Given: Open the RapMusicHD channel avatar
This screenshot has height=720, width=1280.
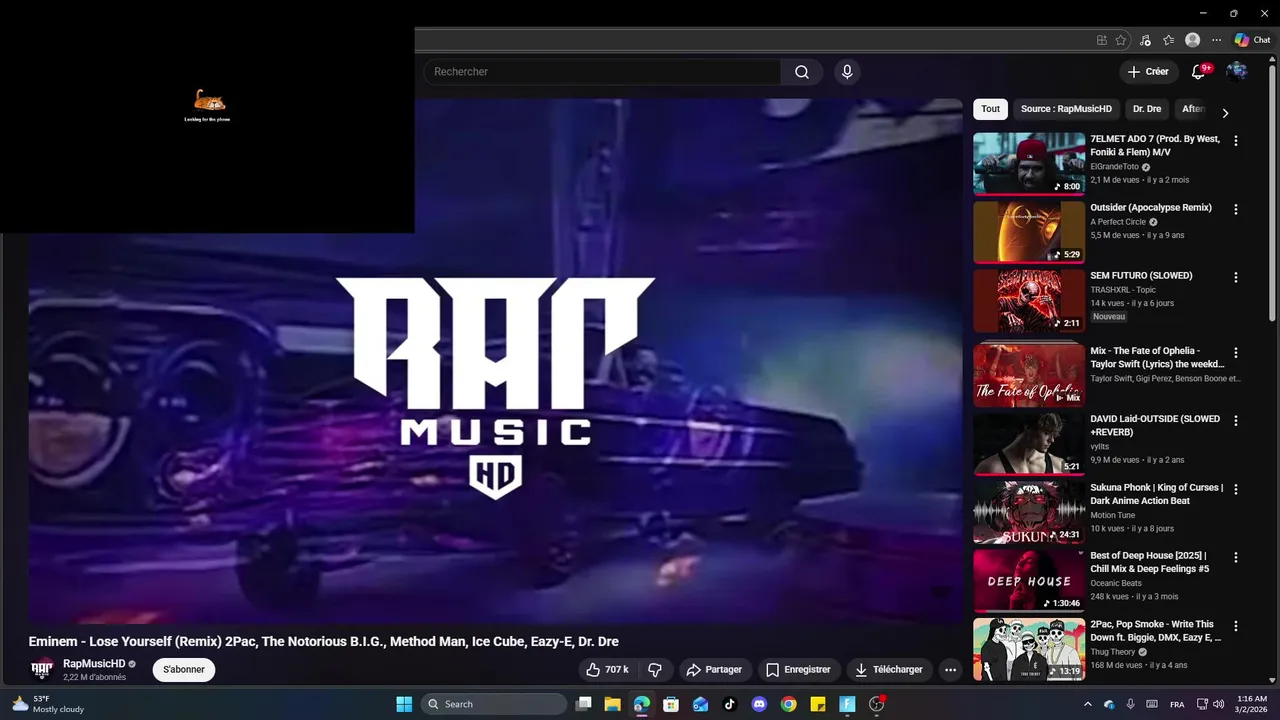Looking at the screenshot, I should pyautogui.click(x=42, y=670).
